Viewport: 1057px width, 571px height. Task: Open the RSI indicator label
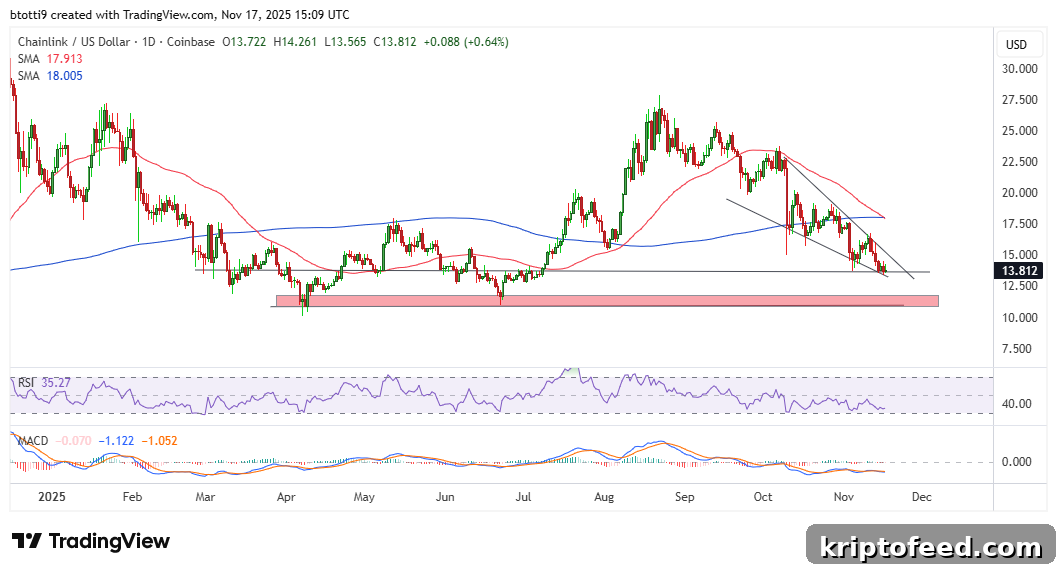(x=26, y=383)
